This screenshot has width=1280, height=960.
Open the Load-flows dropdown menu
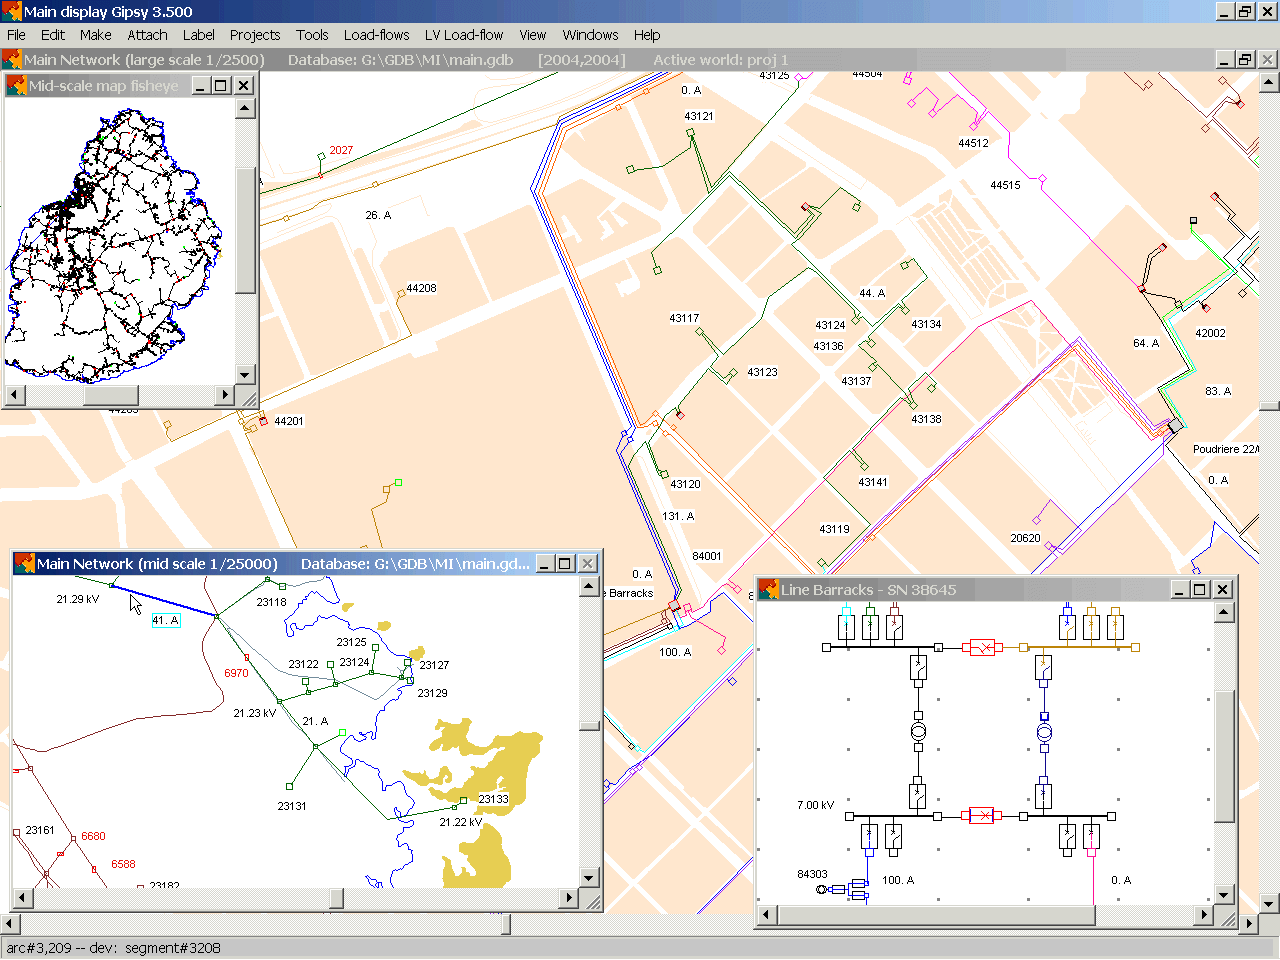(x=376, y=35)
